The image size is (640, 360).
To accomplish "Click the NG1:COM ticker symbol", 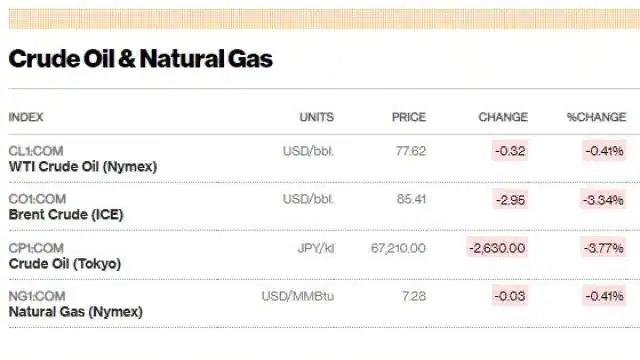I will tap(37, 296).
